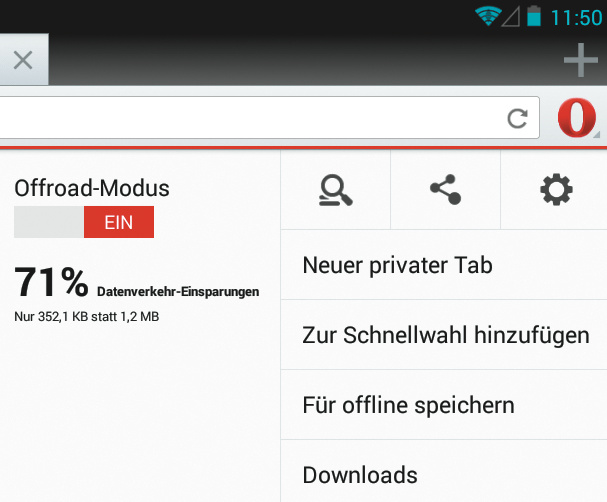Select Für offline speichern
This screenshot has height=502, width=607.
[x=444, y=405]
